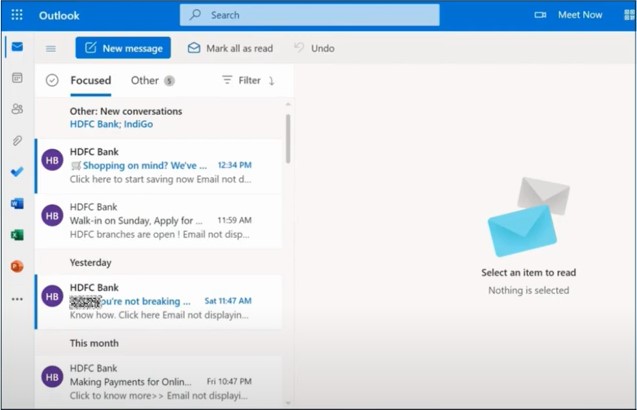Click the Sat 11:47 AM timestamp
This screenshot has height=410, width=637.
(x=228, y=301)
